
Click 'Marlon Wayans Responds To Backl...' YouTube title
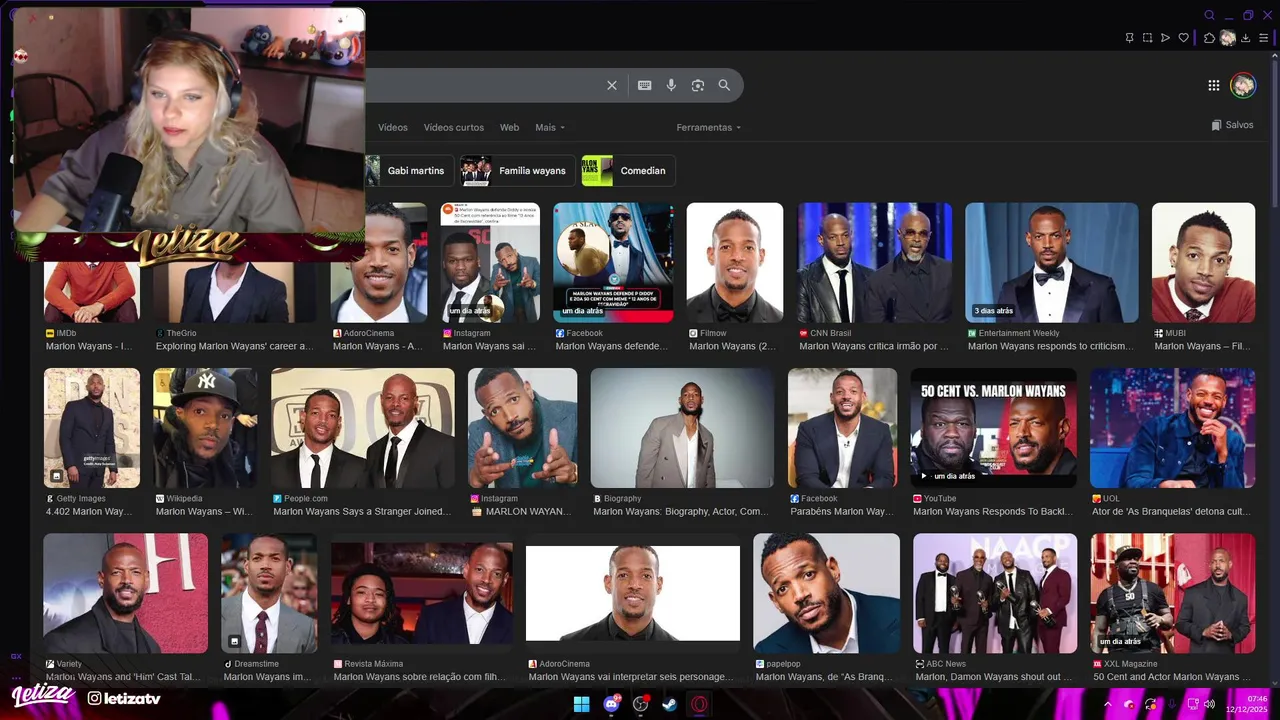[x=993, y=511]
